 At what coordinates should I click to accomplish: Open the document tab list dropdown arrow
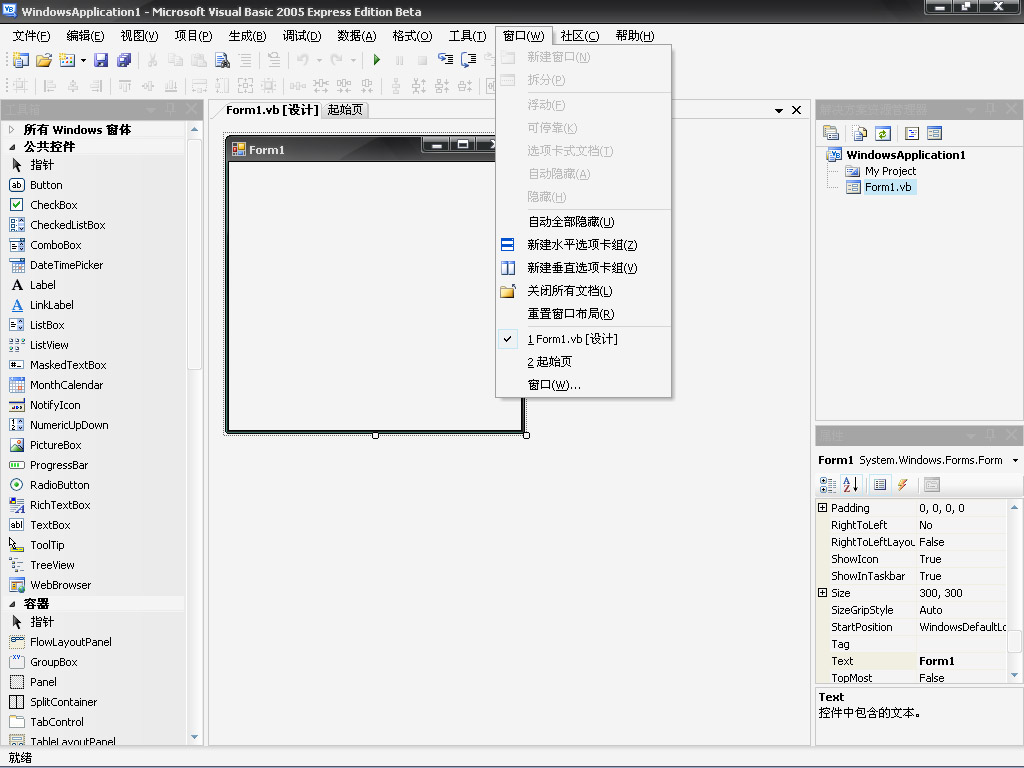coord(778,110)
